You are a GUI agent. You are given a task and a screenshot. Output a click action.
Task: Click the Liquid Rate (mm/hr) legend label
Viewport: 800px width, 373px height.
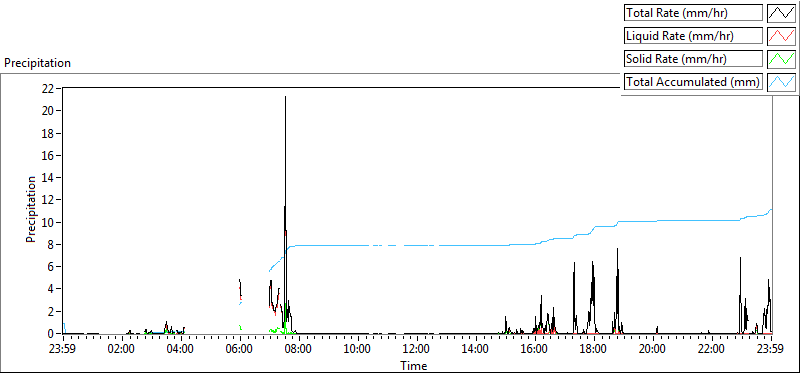coord(694,36)
